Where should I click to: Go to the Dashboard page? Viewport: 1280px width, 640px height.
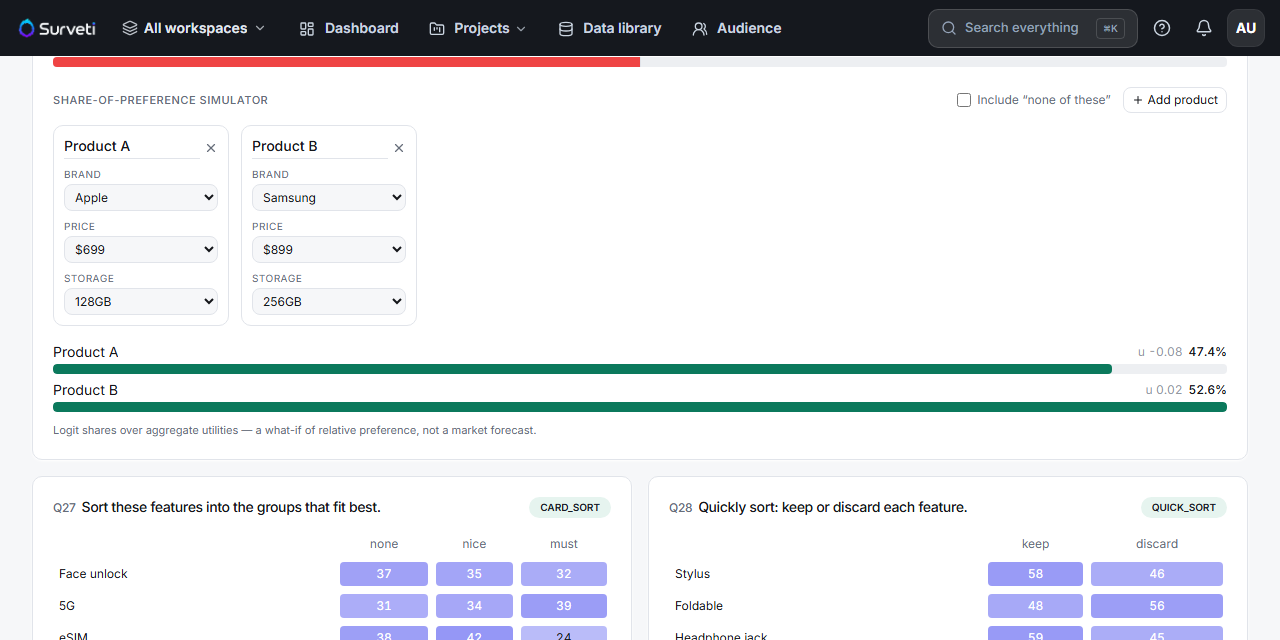[x=349, y=28]
